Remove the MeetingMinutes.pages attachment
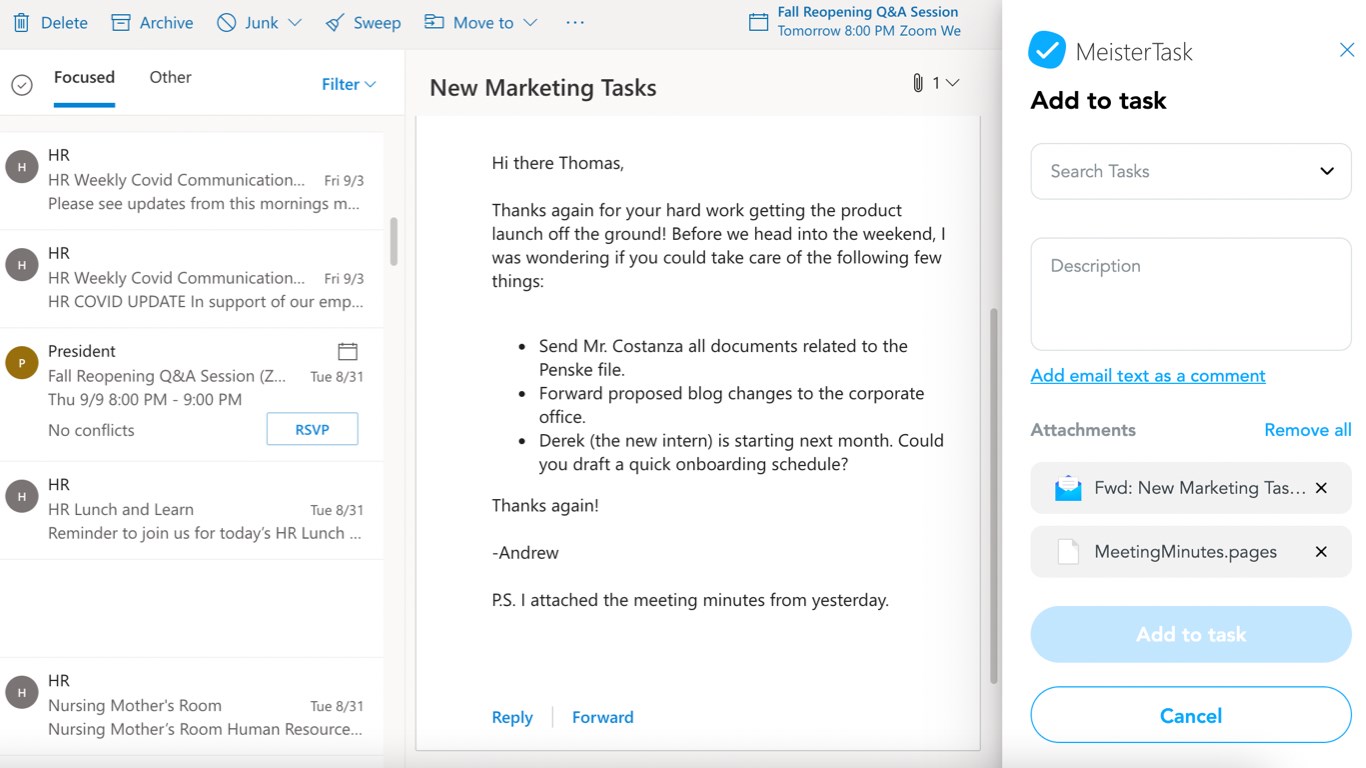 click(1321, 552)
